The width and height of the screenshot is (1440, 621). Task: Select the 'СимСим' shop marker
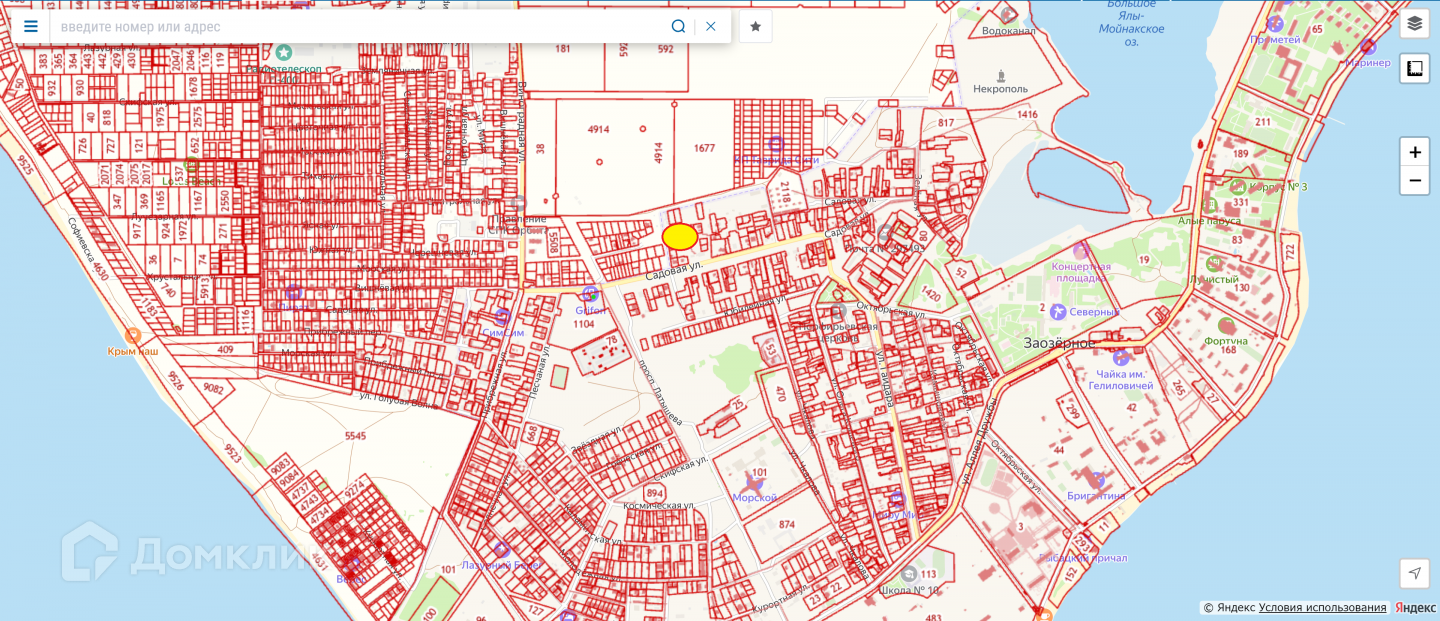[x=503, y=316]
